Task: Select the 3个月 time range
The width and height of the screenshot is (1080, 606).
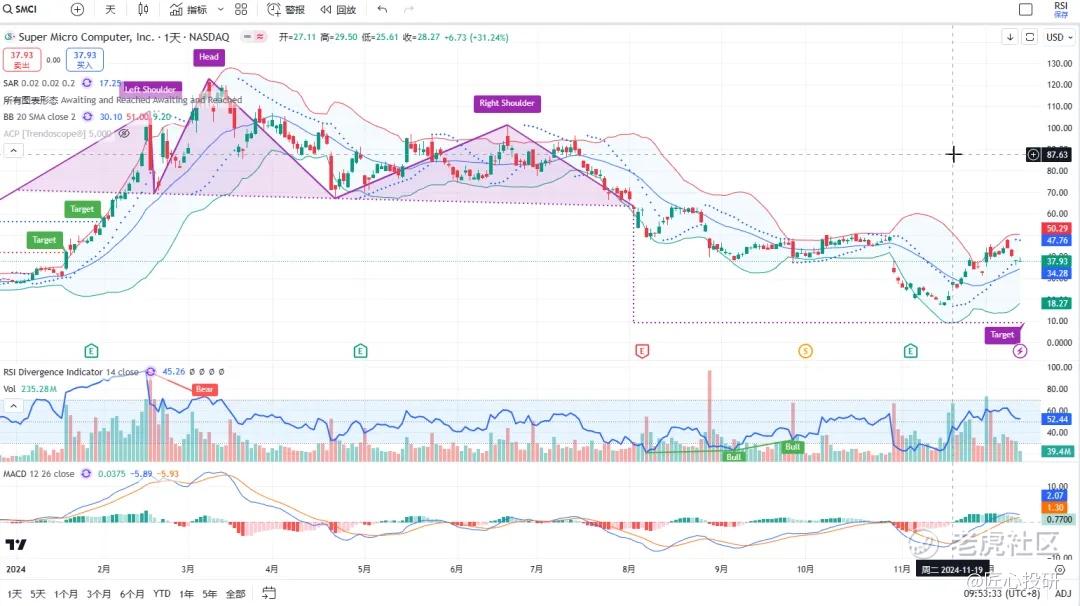Action: coord(99,594)
